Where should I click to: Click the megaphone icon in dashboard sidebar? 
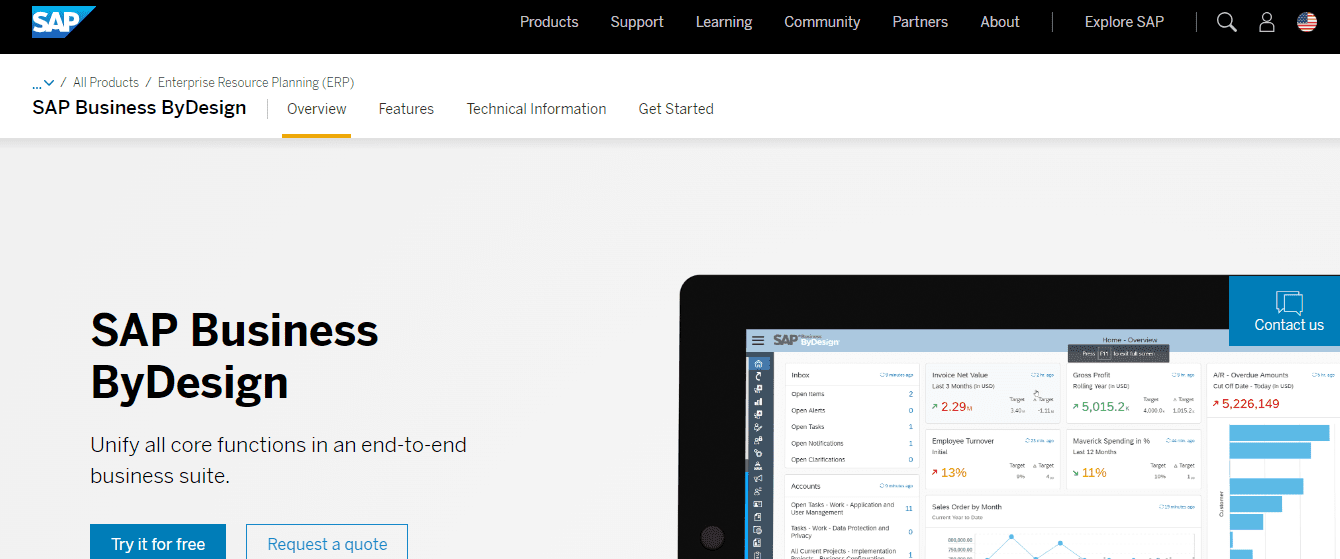click(758, 479)
